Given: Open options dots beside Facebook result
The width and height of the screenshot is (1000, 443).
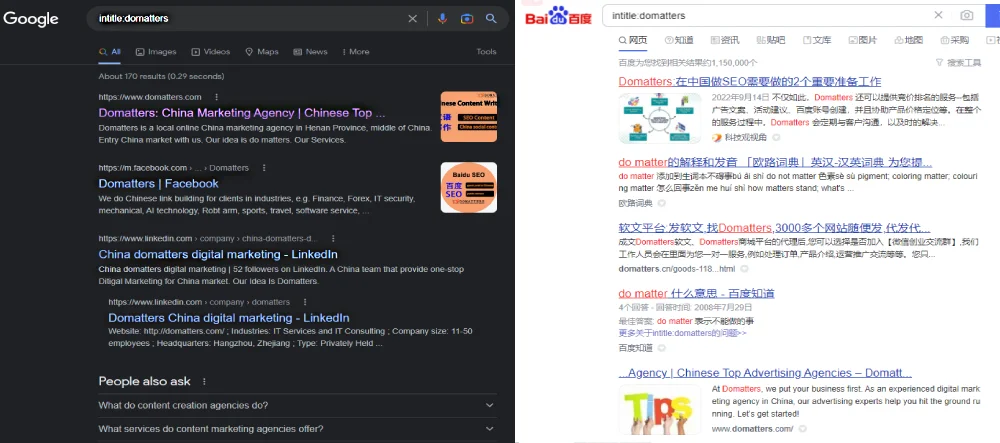Looking at the screenshot, I should (x=264, y=168).
